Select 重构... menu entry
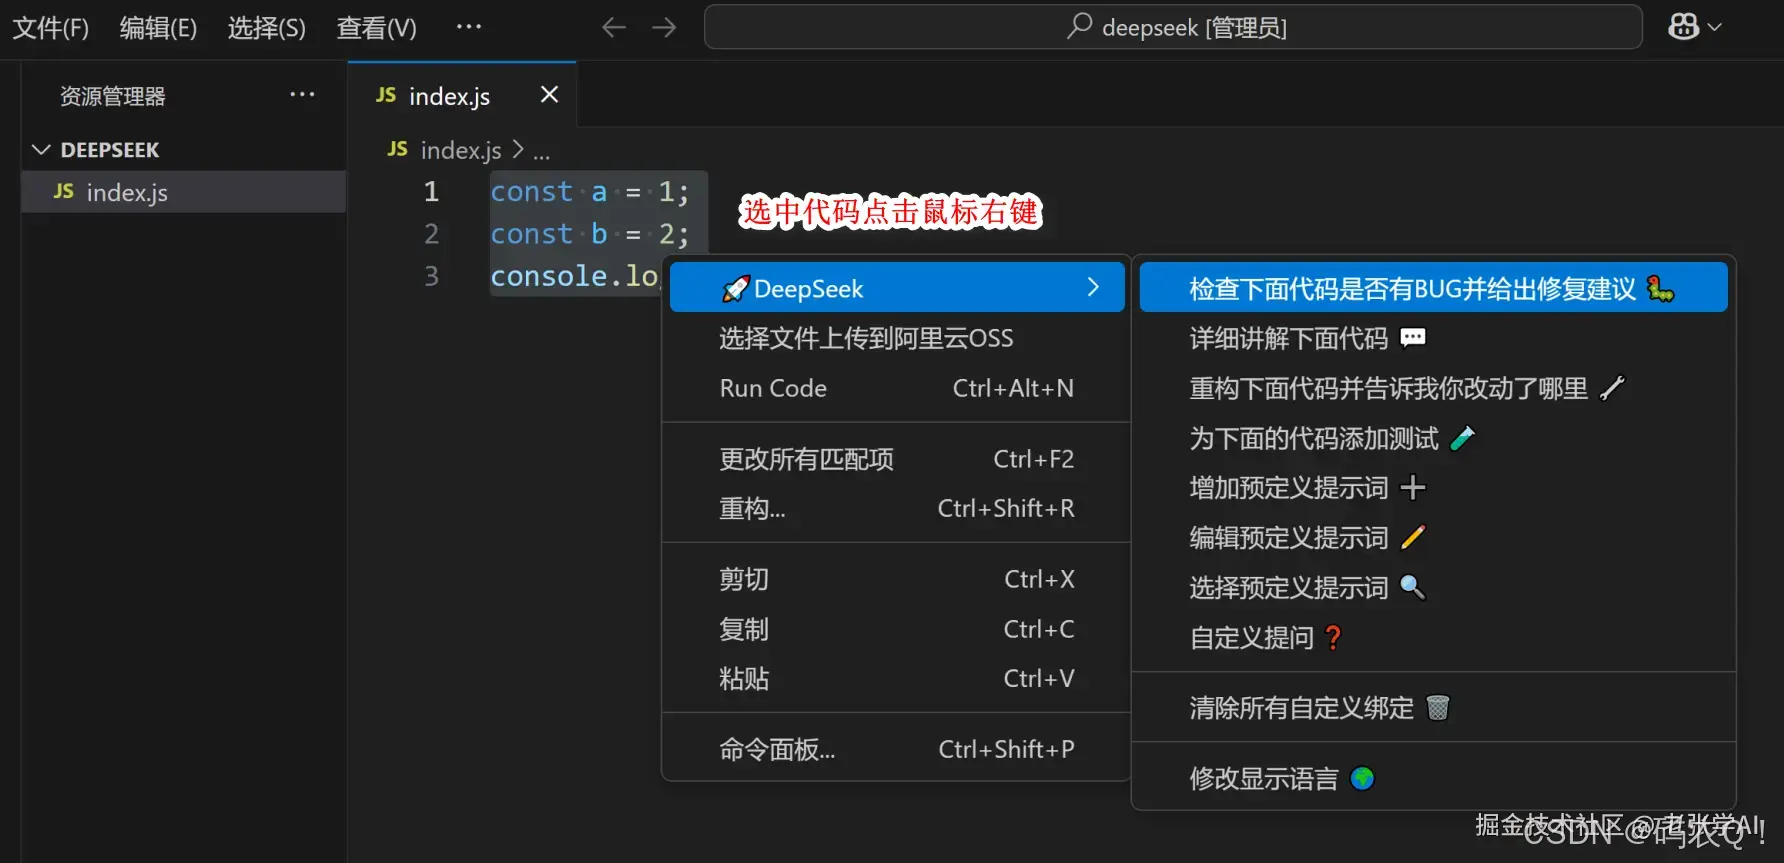The image size is (1784, 863). point(897,509)
